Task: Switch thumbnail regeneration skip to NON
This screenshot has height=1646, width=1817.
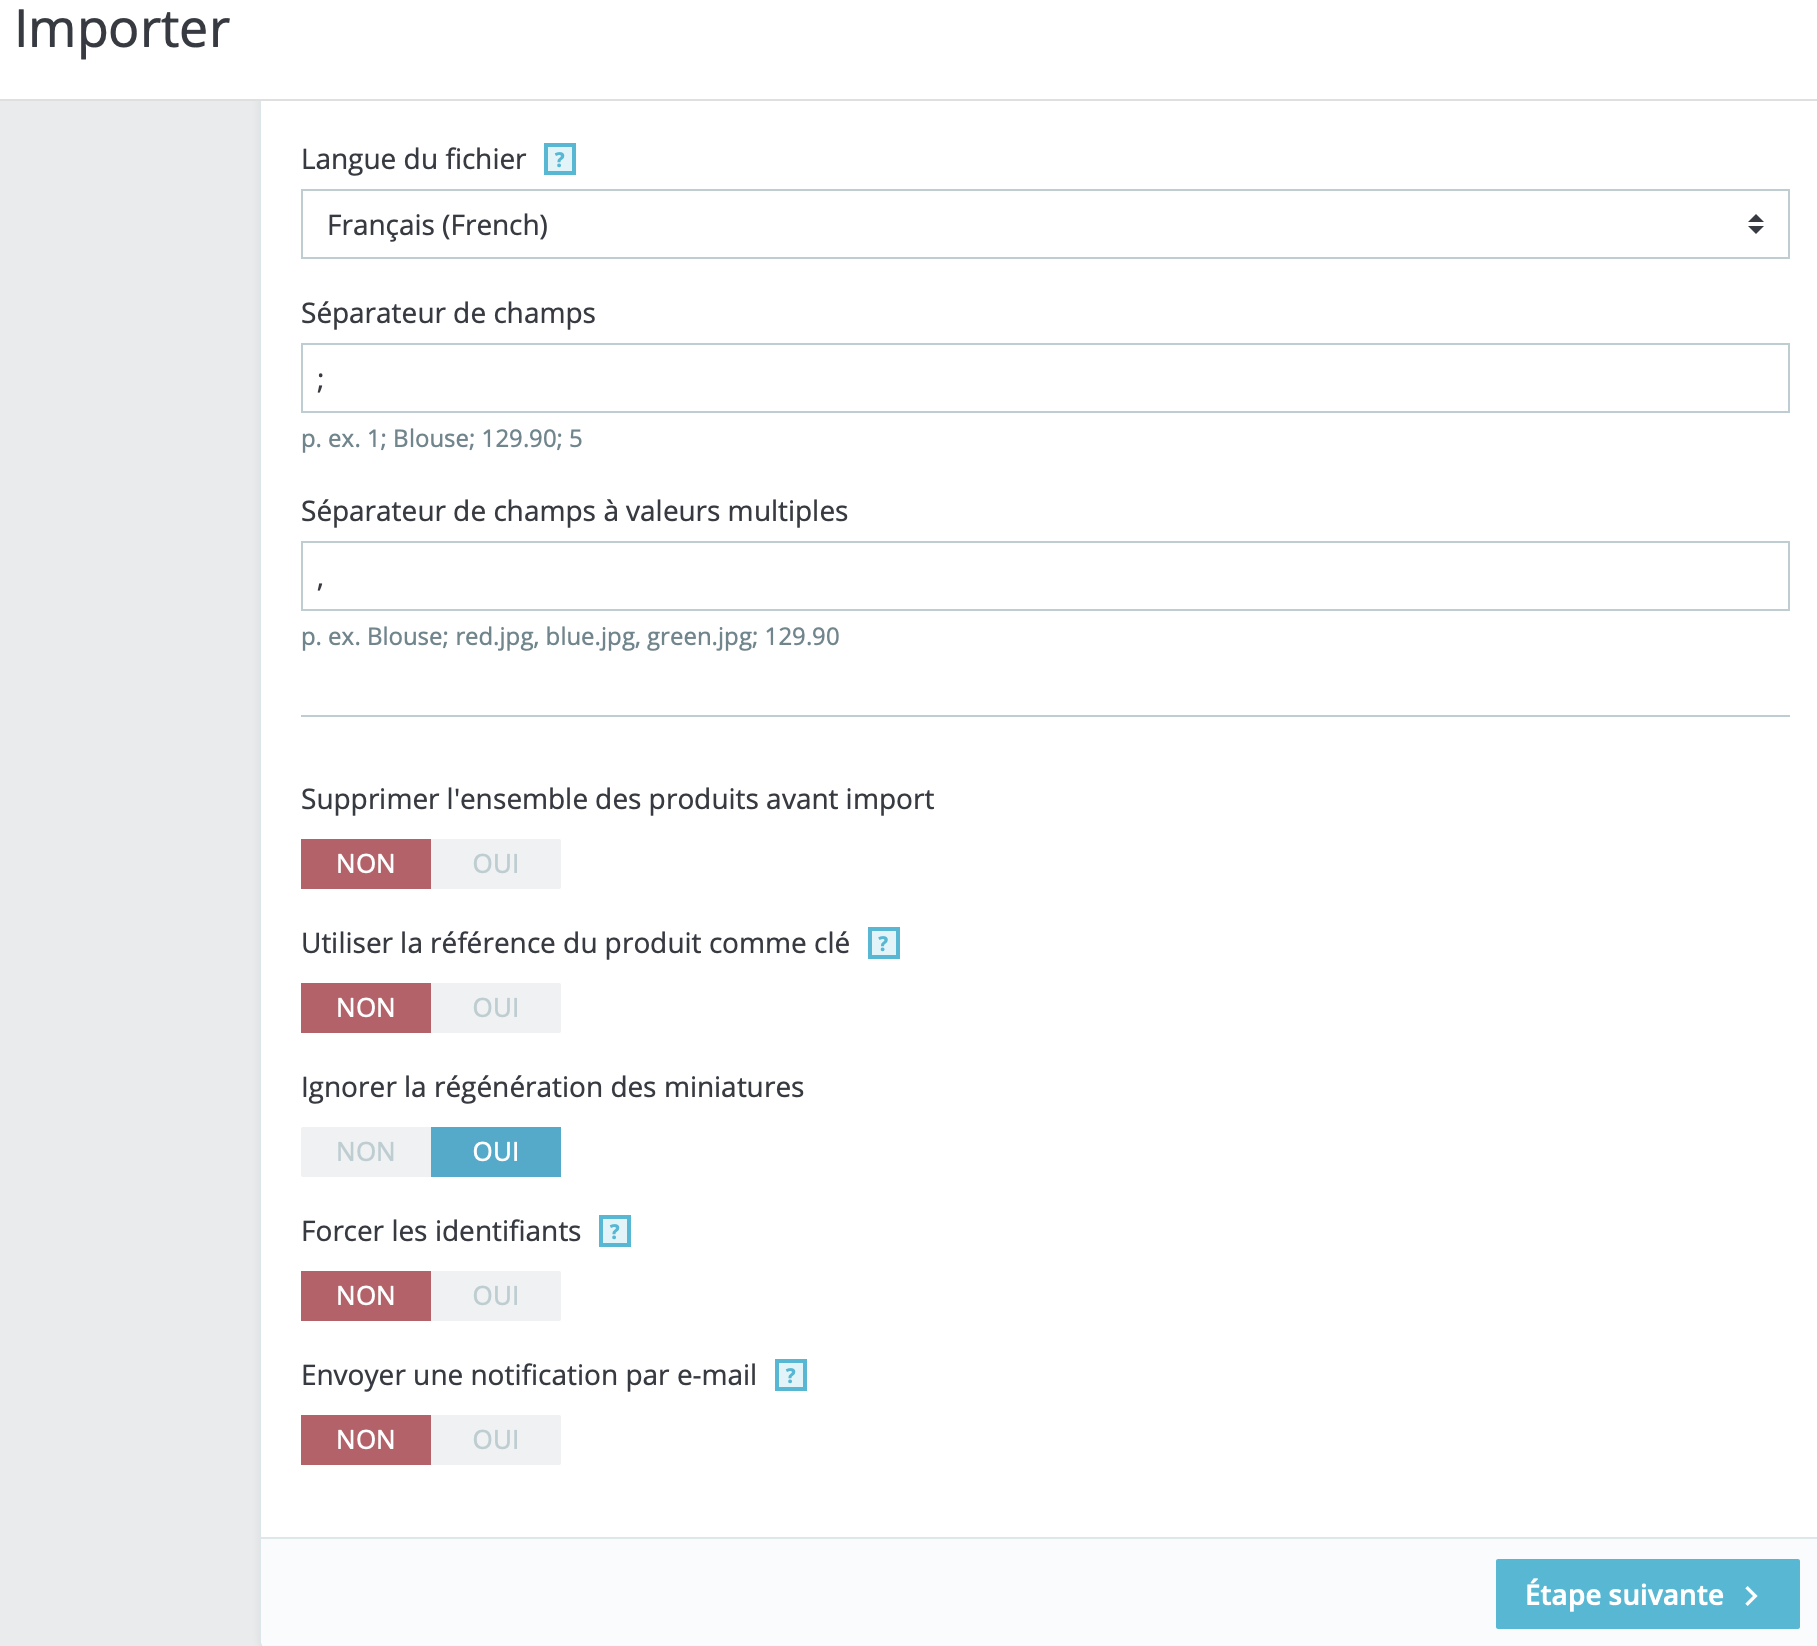Action: click(x=366, y=1152)
